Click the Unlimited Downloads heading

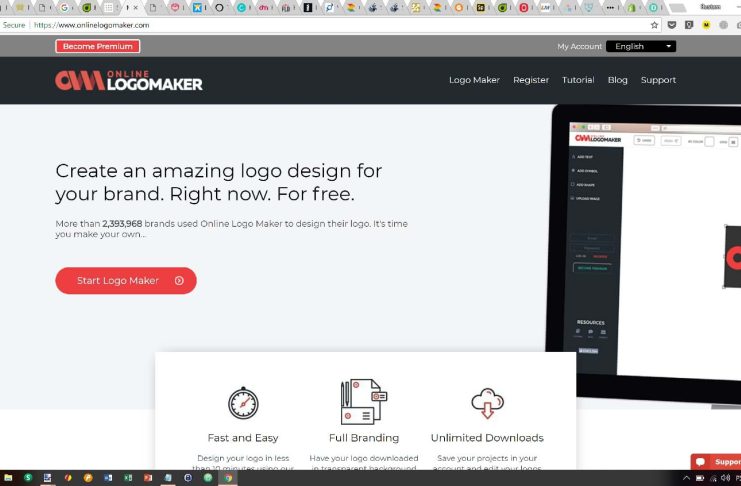487,438
